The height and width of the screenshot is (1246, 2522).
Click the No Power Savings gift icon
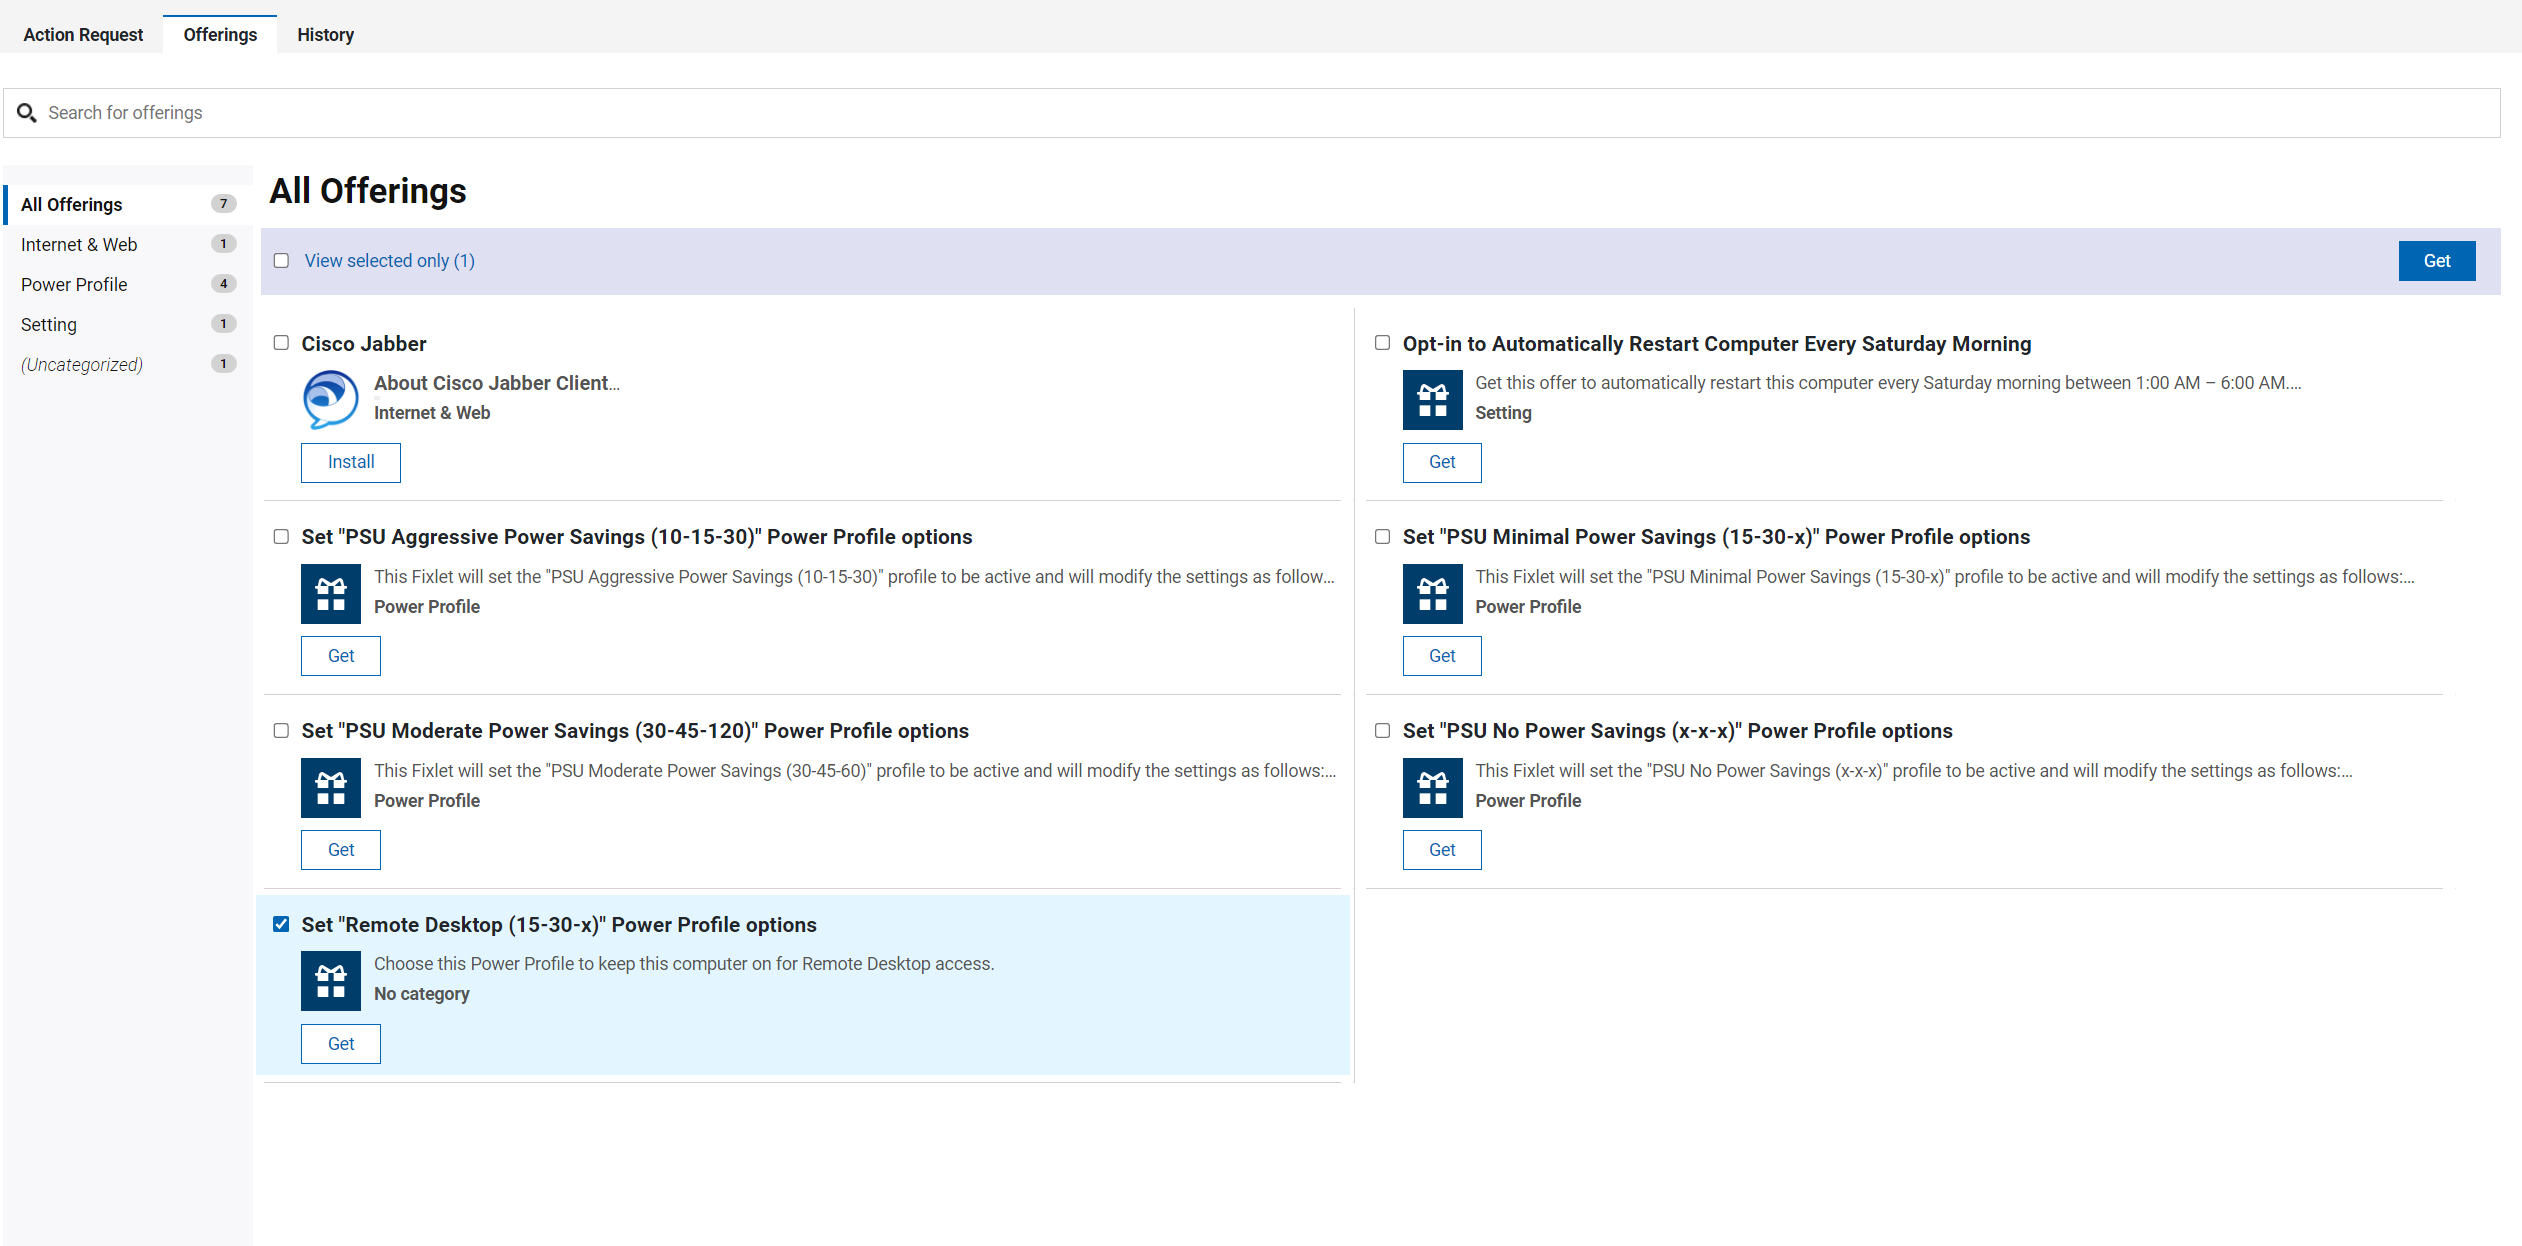click(1432, 788)
